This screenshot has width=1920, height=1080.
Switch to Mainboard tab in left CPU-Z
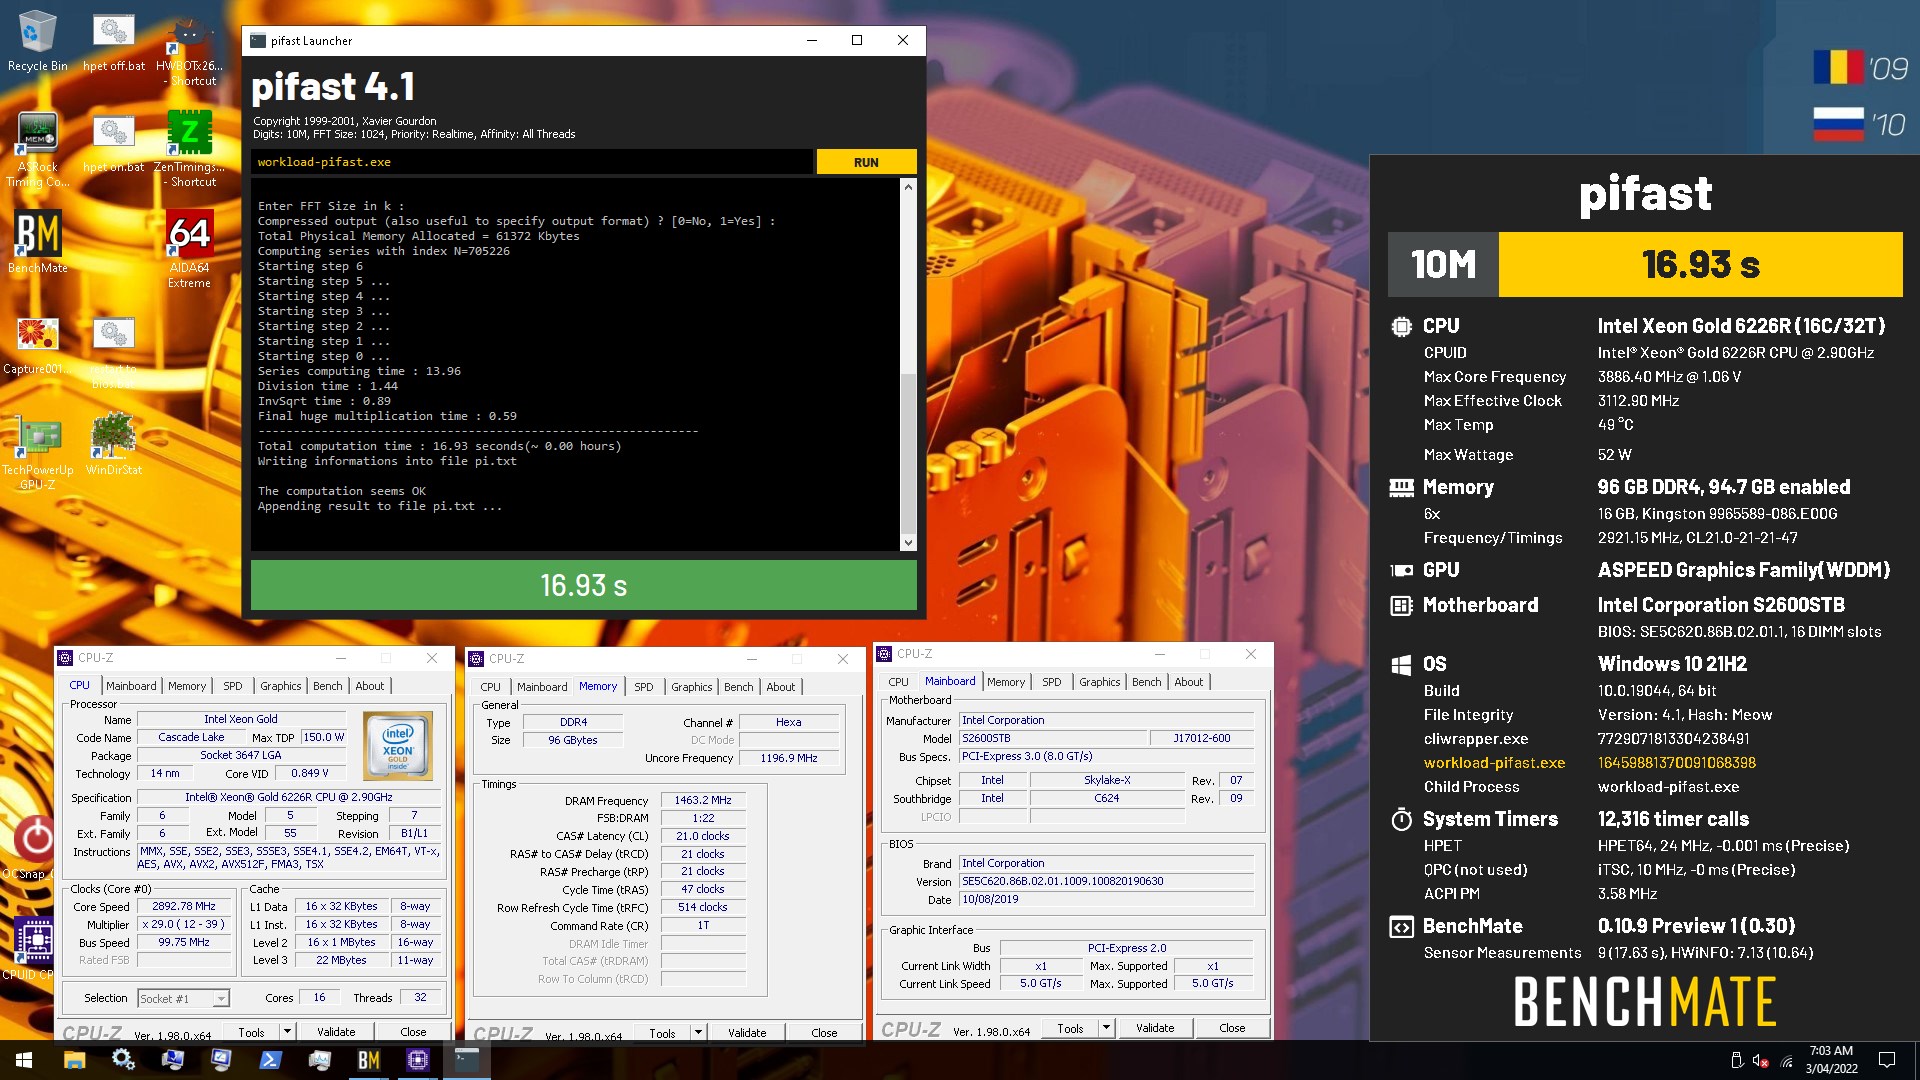click(131, 686)
